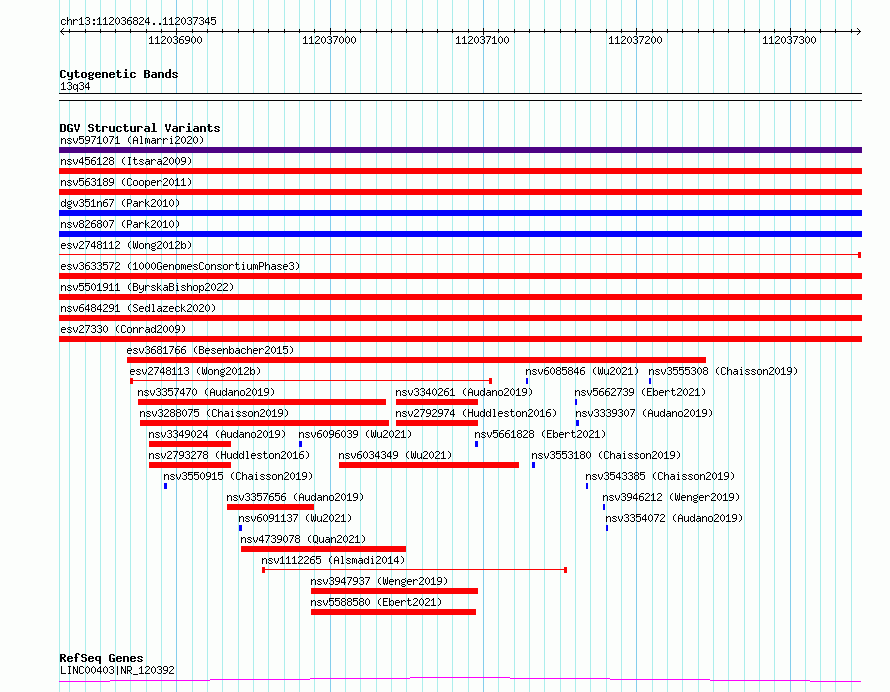The image size is (890, 692).
Task: Select the purple nsv5971071 variant bar
Action: [460, 150]
